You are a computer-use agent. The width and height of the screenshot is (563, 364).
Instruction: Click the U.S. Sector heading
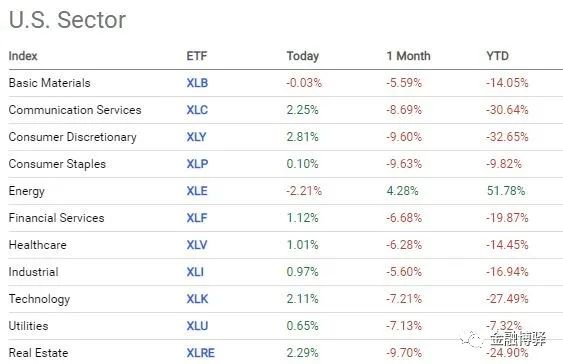coord(67,20)
